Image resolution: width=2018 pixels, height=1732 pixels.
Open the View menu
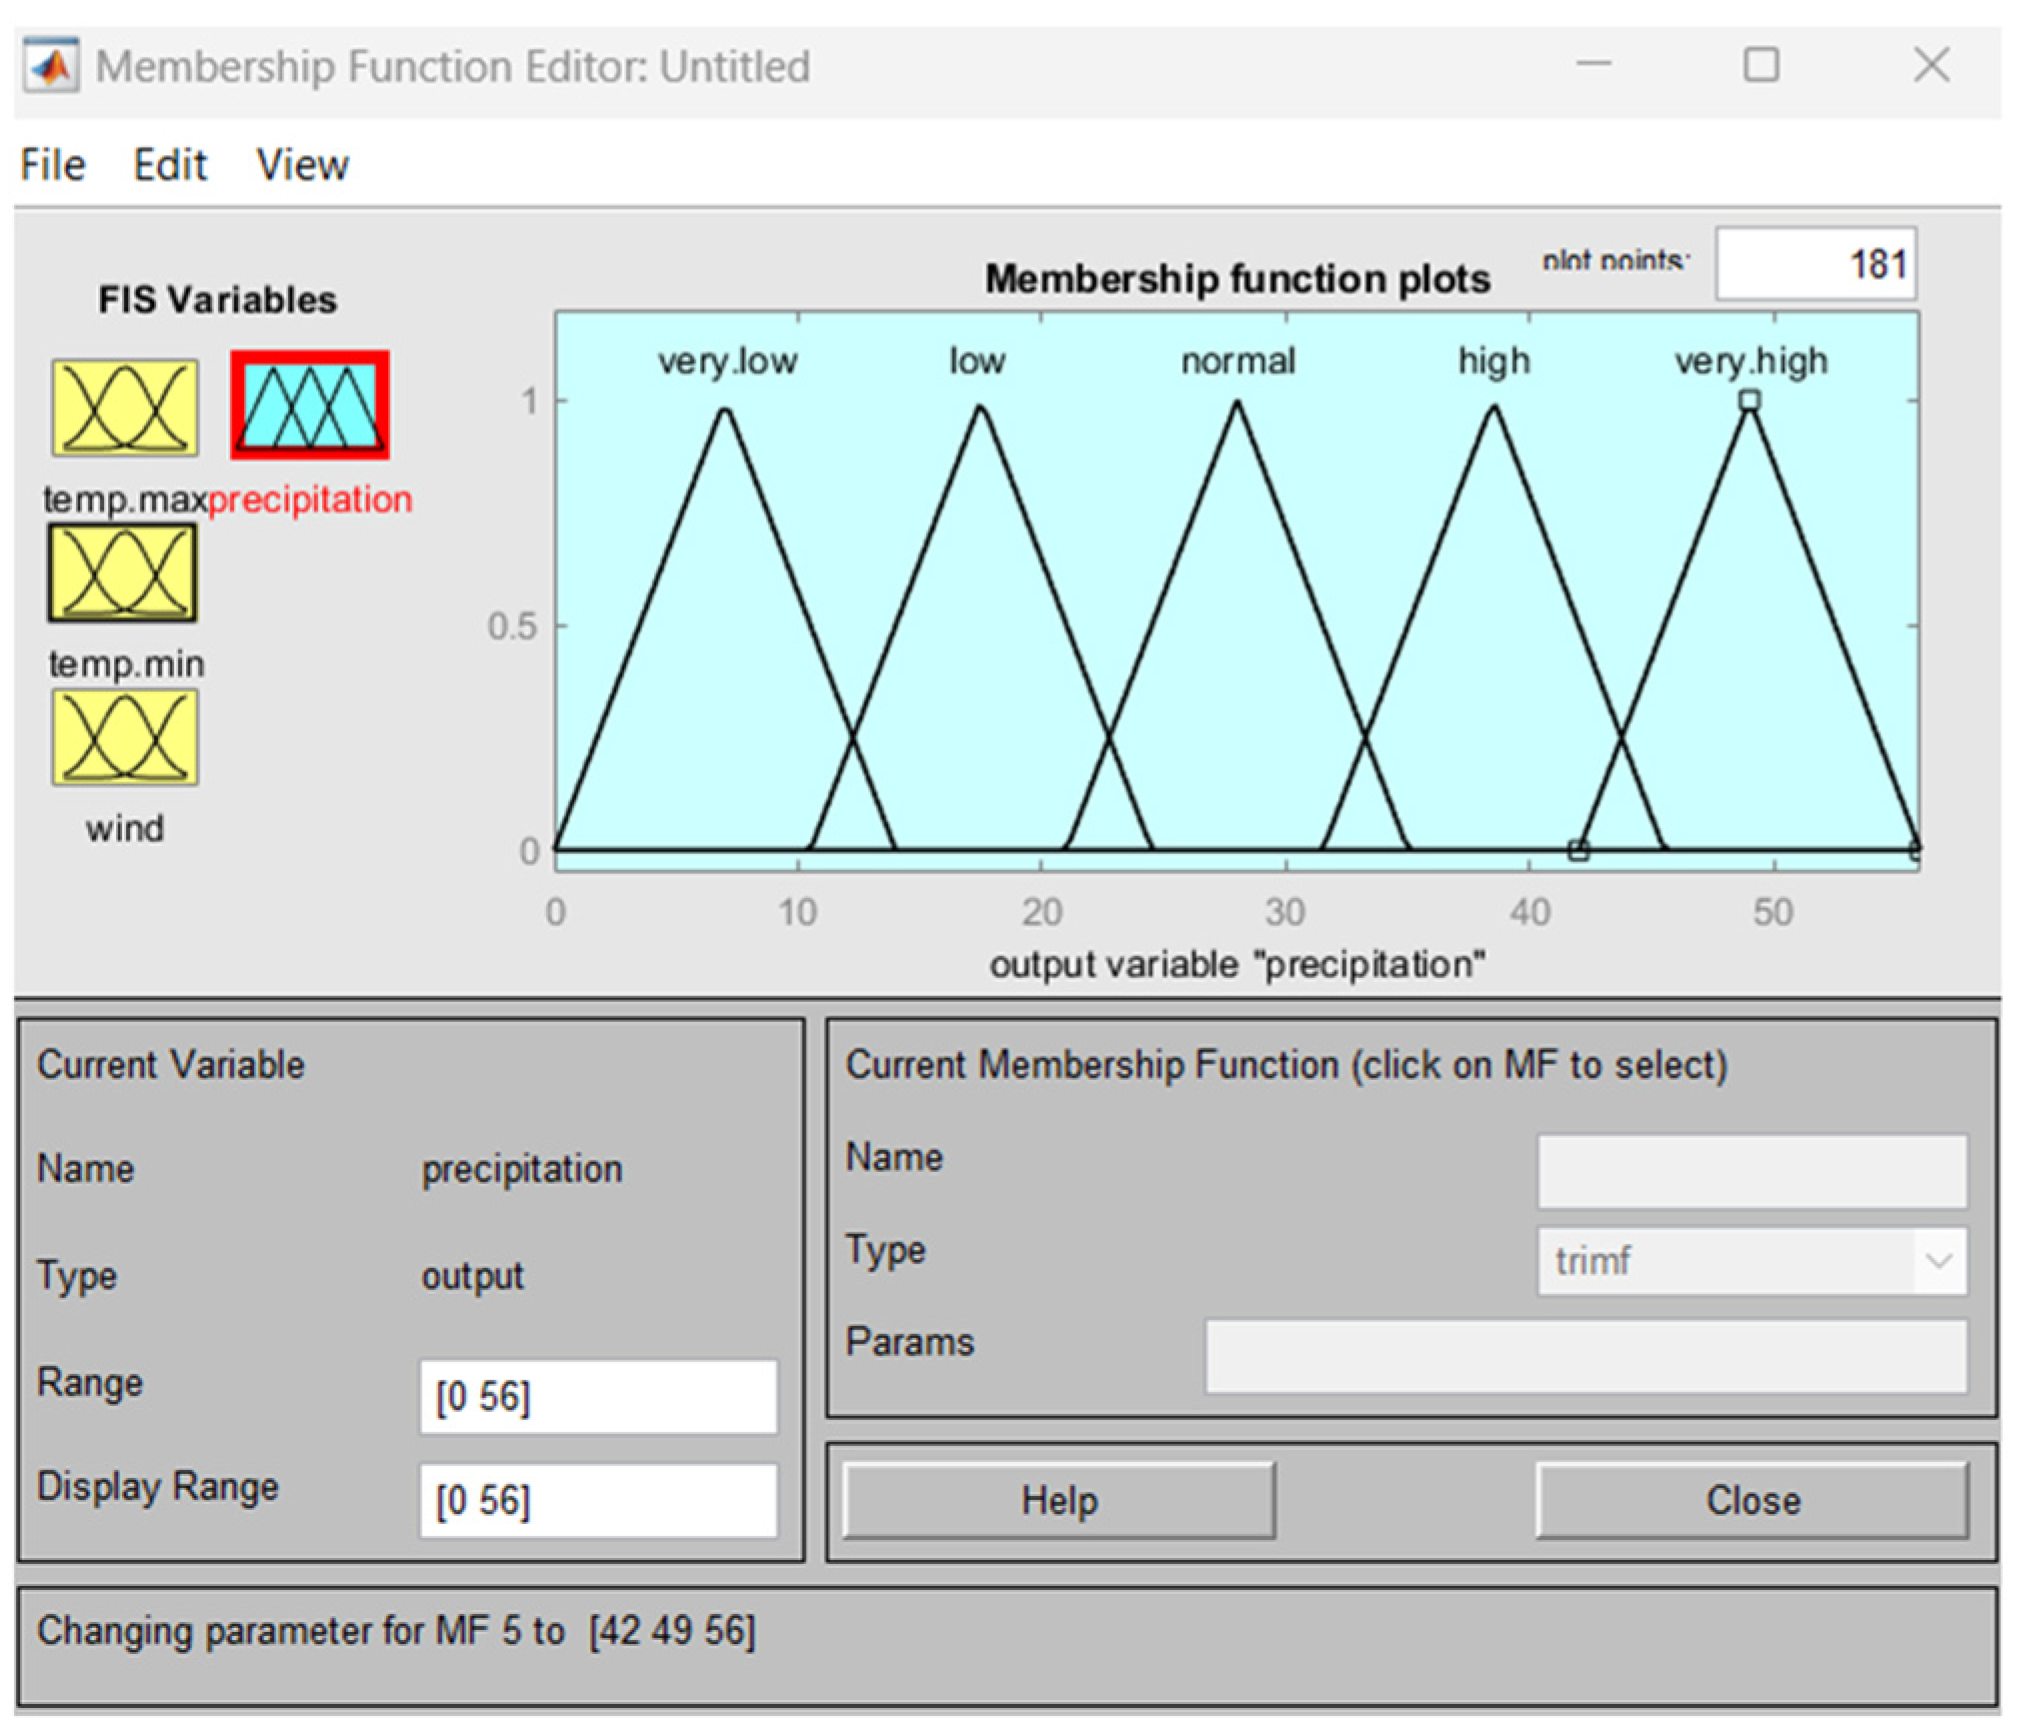point(302,164)
